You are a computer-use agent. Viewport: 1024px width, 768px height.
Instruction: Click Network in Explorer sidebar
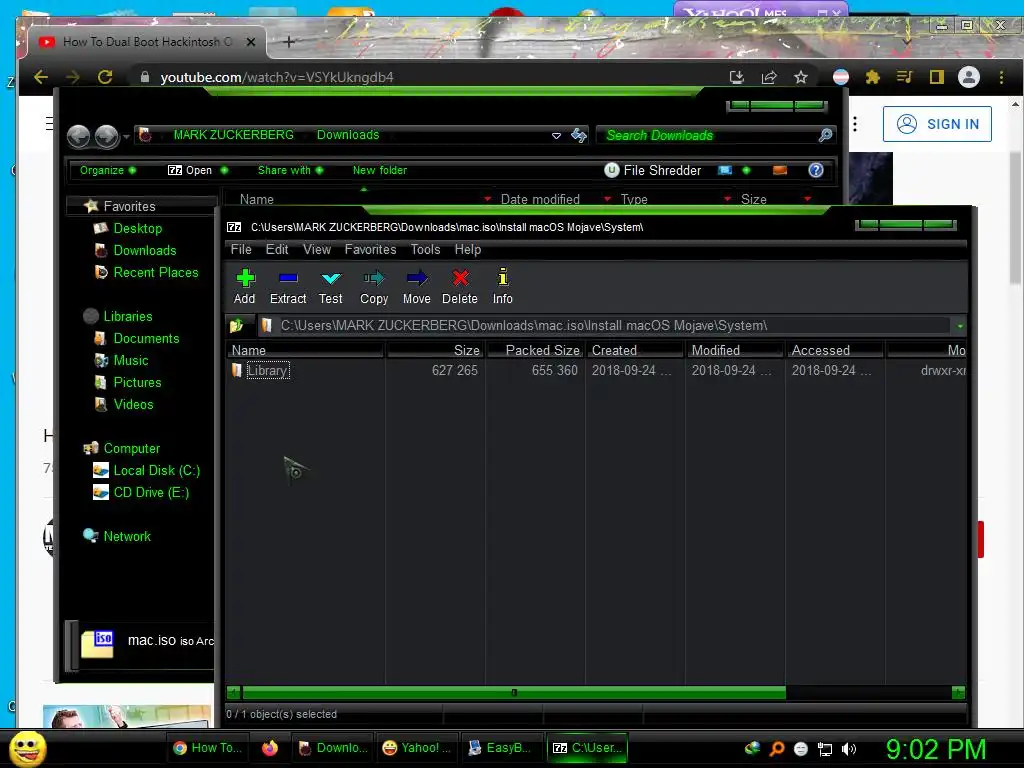127,536
